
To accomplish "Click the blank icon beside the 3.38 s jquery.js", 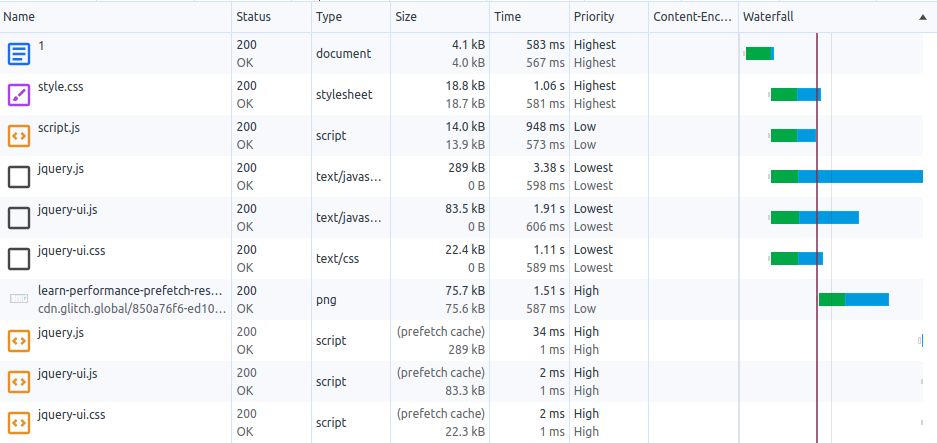I will point(19,177).
